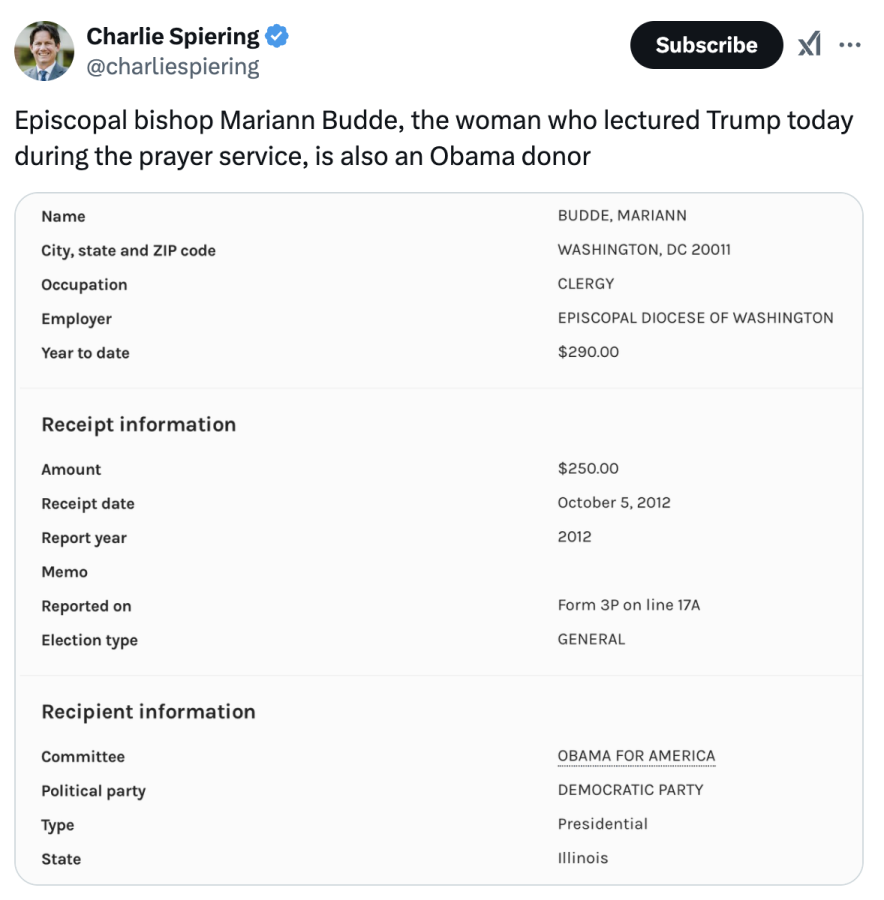Click the October 5, 2012 receipt date
Image resolution: width=884 pixels, height=900 pixels.
point(614,502)
